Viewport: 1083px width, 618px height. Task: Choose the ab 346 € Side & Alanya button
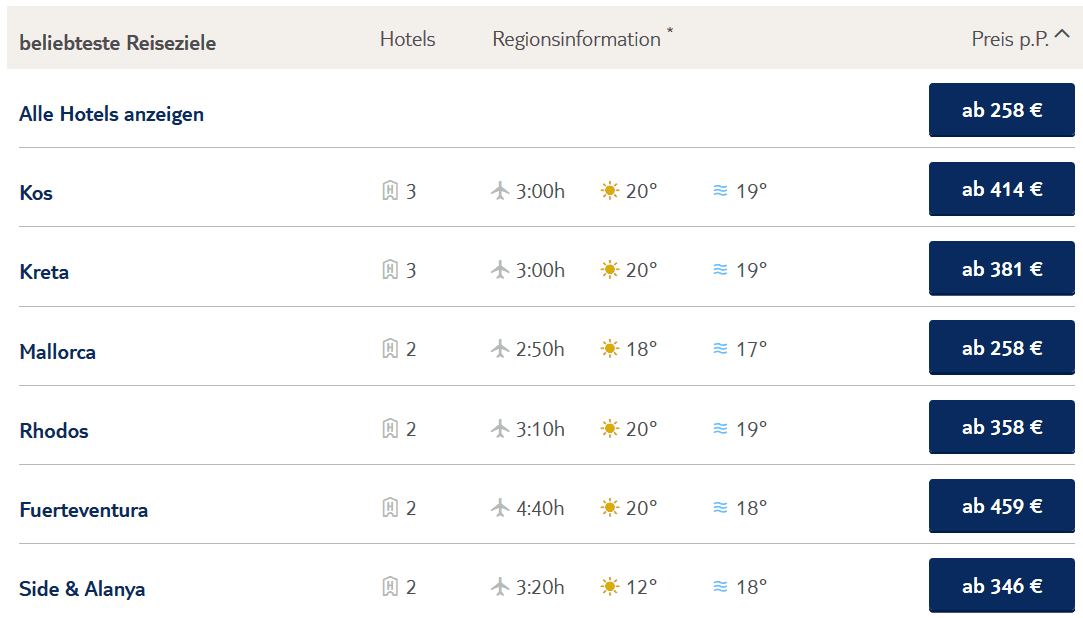coord(1001,586)
